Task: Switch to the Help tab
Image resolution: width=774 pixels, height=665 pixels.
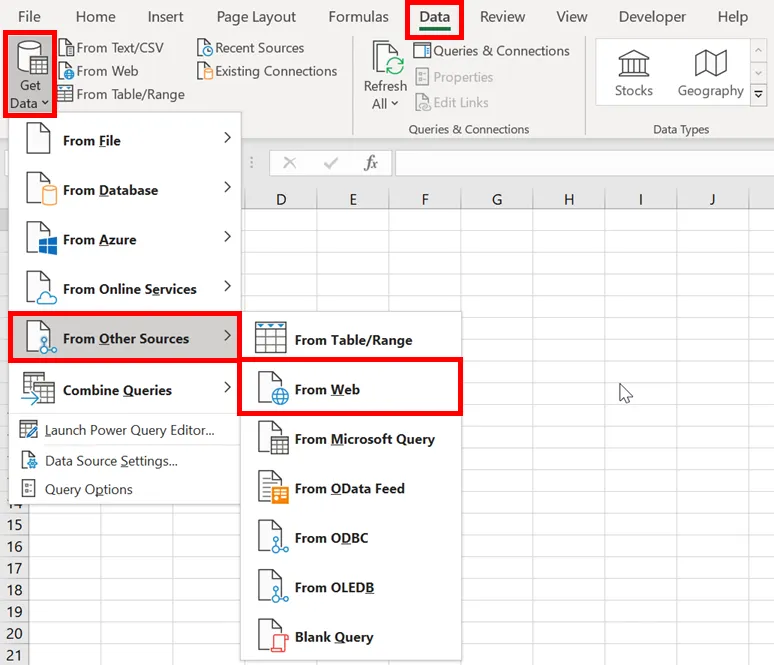Action: click(x=733, y=17)
